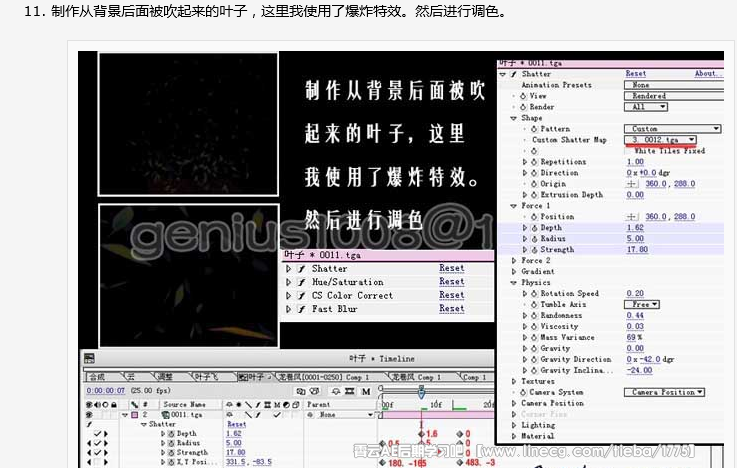Image resolution: width=737 pixels, height=468 pixels.
Task: Click Reset link for Shatter in right panel
Action: coord(636,74)
